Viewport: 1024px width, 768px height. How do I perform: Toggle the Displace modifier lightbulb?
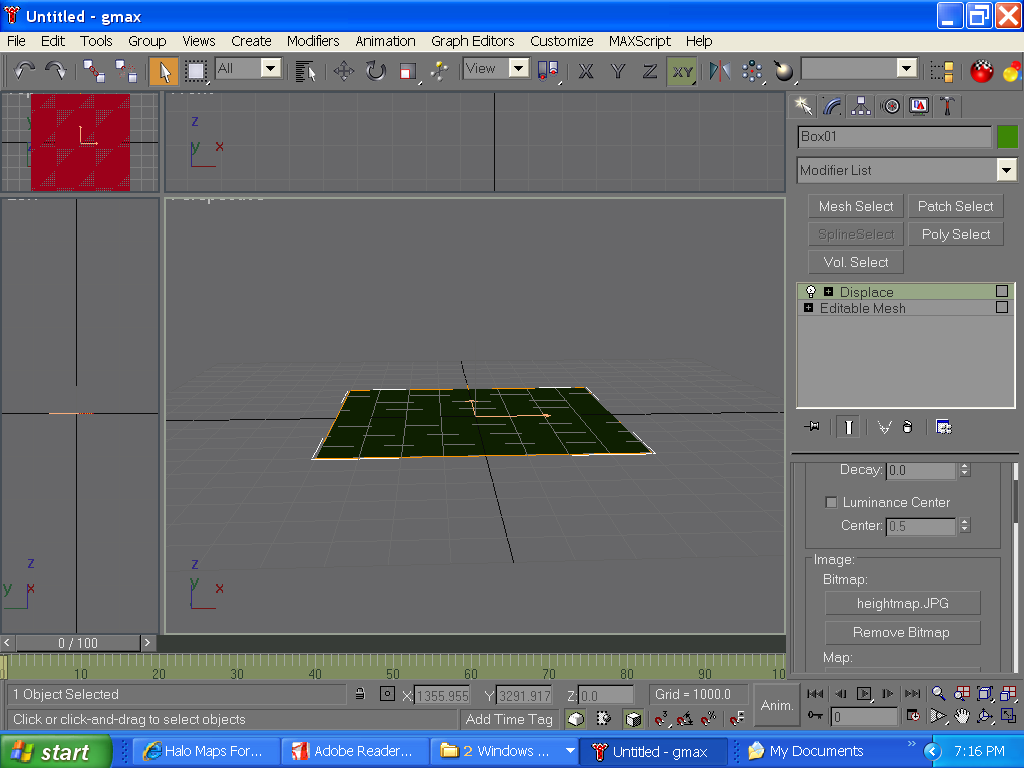(811, 292)
